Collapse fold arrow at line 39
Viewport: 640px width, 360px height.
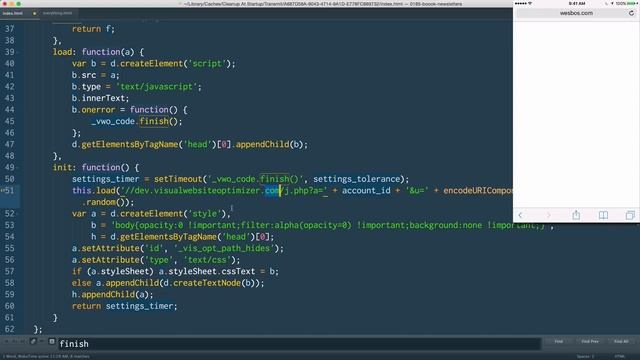[18, 52]
